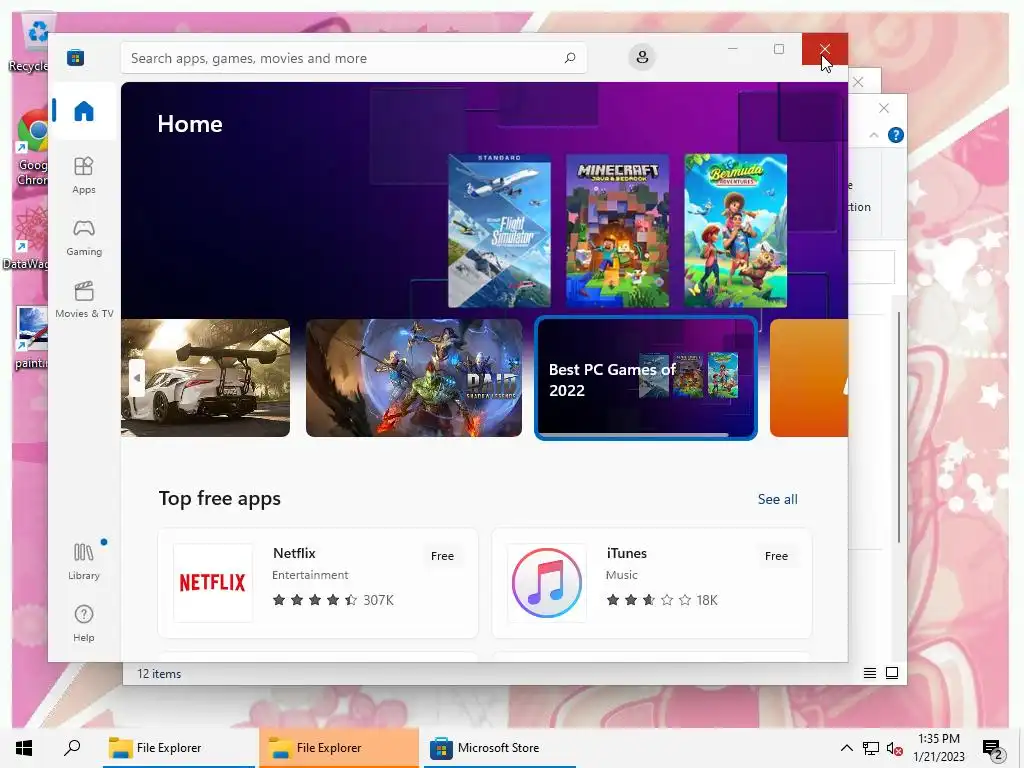Open the Google Chrome desktop shortcut
Viewport: 1024px width, 768px height.
click(x=31, y=148)
